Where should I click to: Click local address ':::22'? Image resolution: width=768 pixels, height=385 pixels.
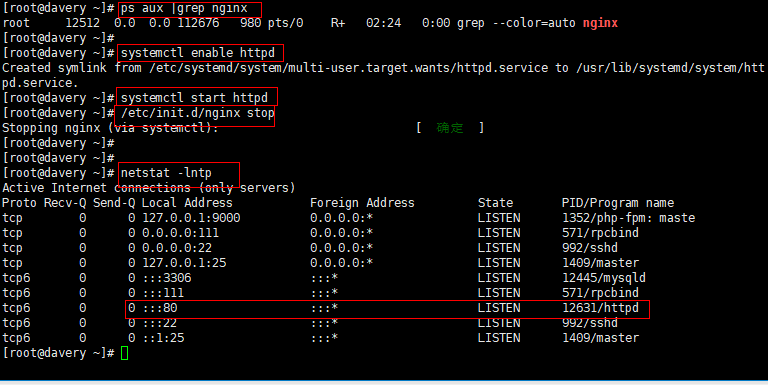coord(160,323)
